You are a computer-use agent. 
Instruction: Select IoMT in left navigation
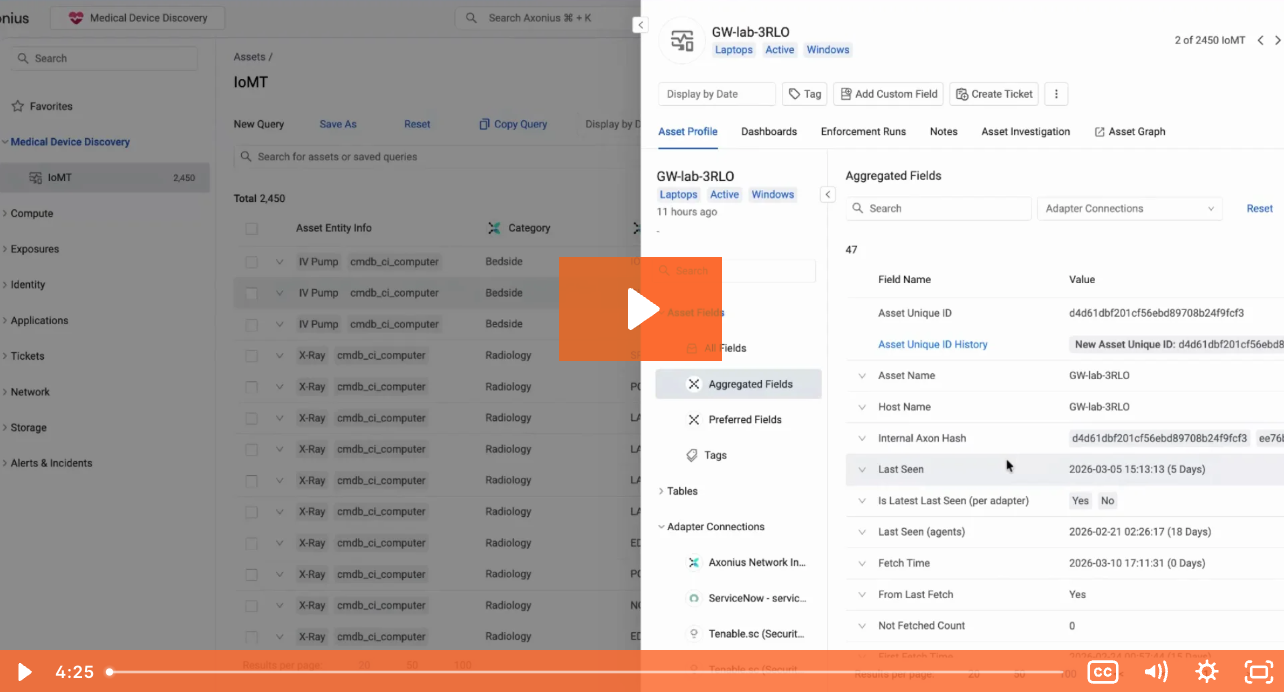(105, 178)
